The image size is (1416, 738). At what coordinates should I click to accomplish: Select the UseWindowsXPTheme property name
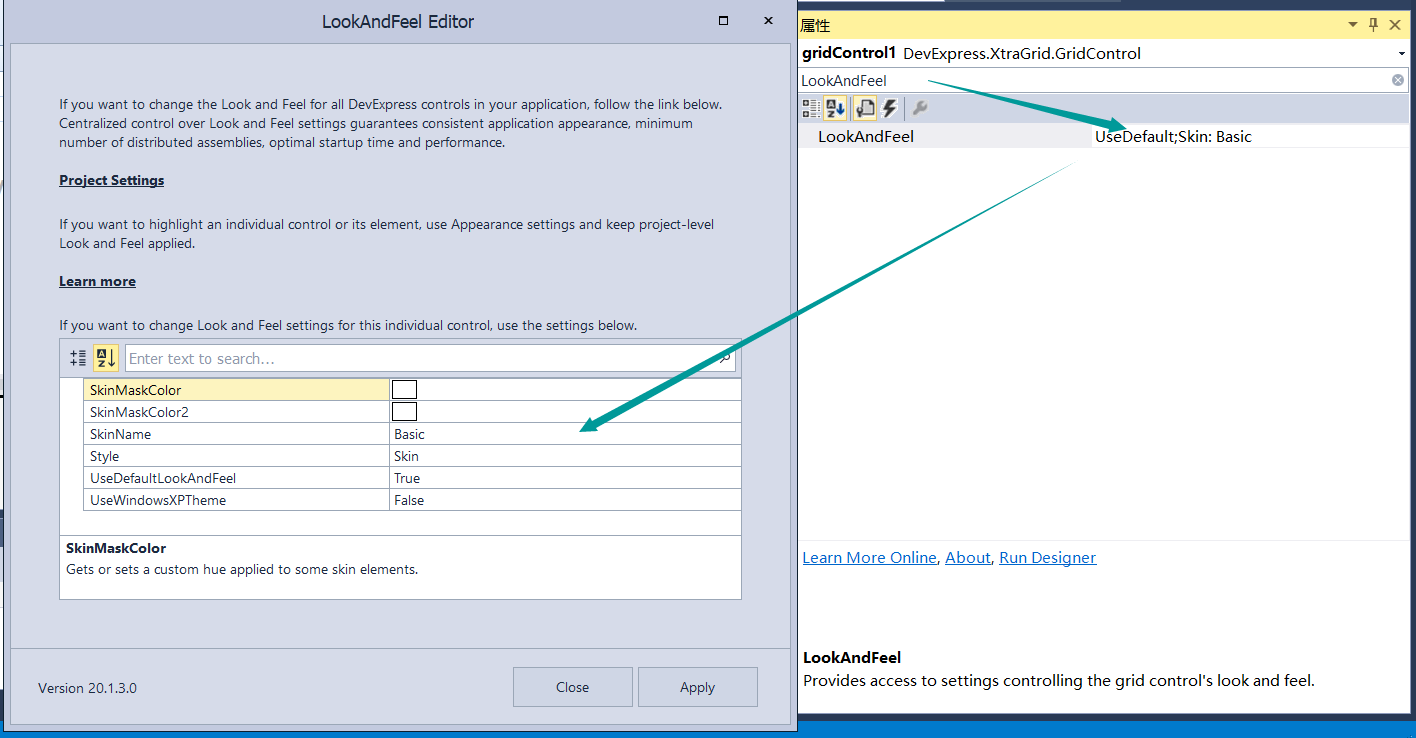click(x=158, y=500)
